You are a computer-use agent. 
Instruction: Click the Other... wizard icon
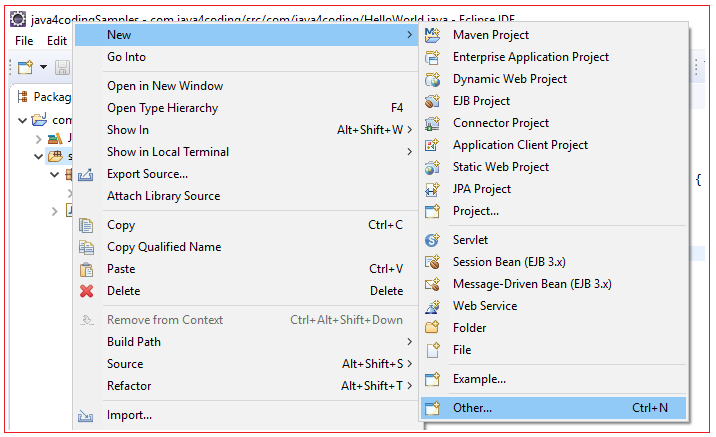[x=432, y=408]
